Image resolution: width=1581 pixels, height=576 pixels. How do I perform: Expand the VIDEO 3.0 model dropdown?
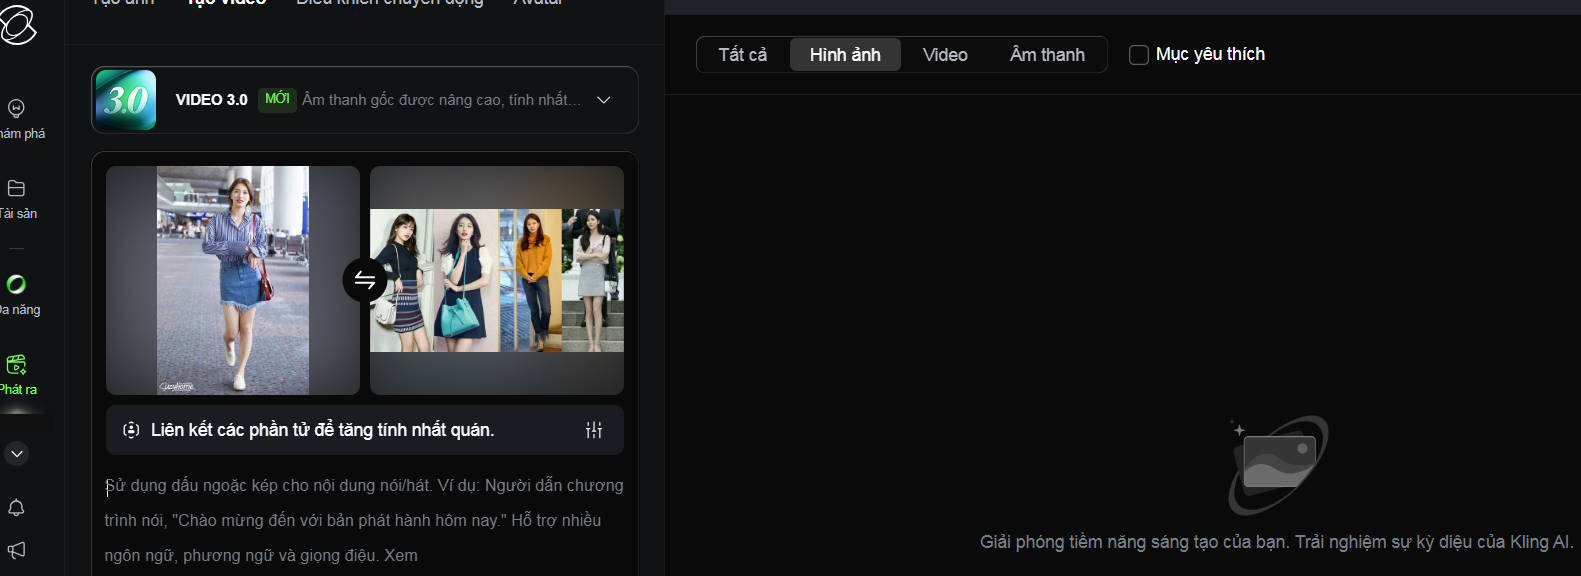603,100
